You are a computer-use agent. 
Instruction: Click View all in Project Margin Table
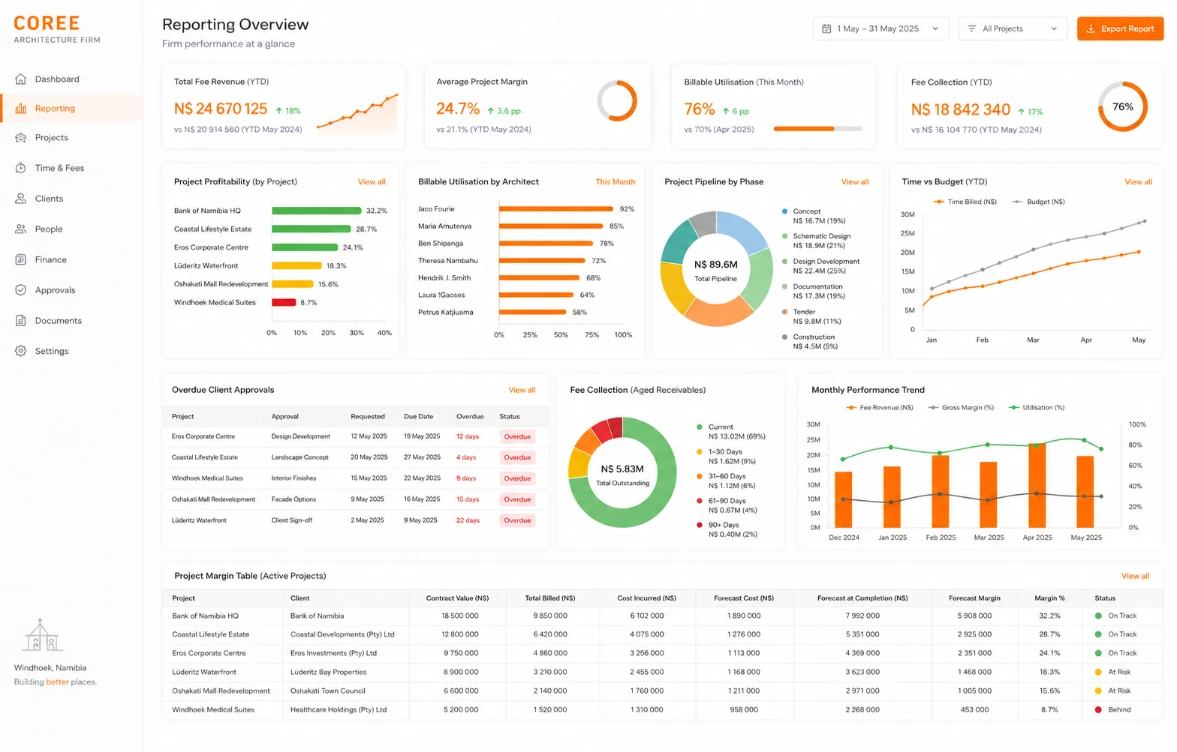1135,576
